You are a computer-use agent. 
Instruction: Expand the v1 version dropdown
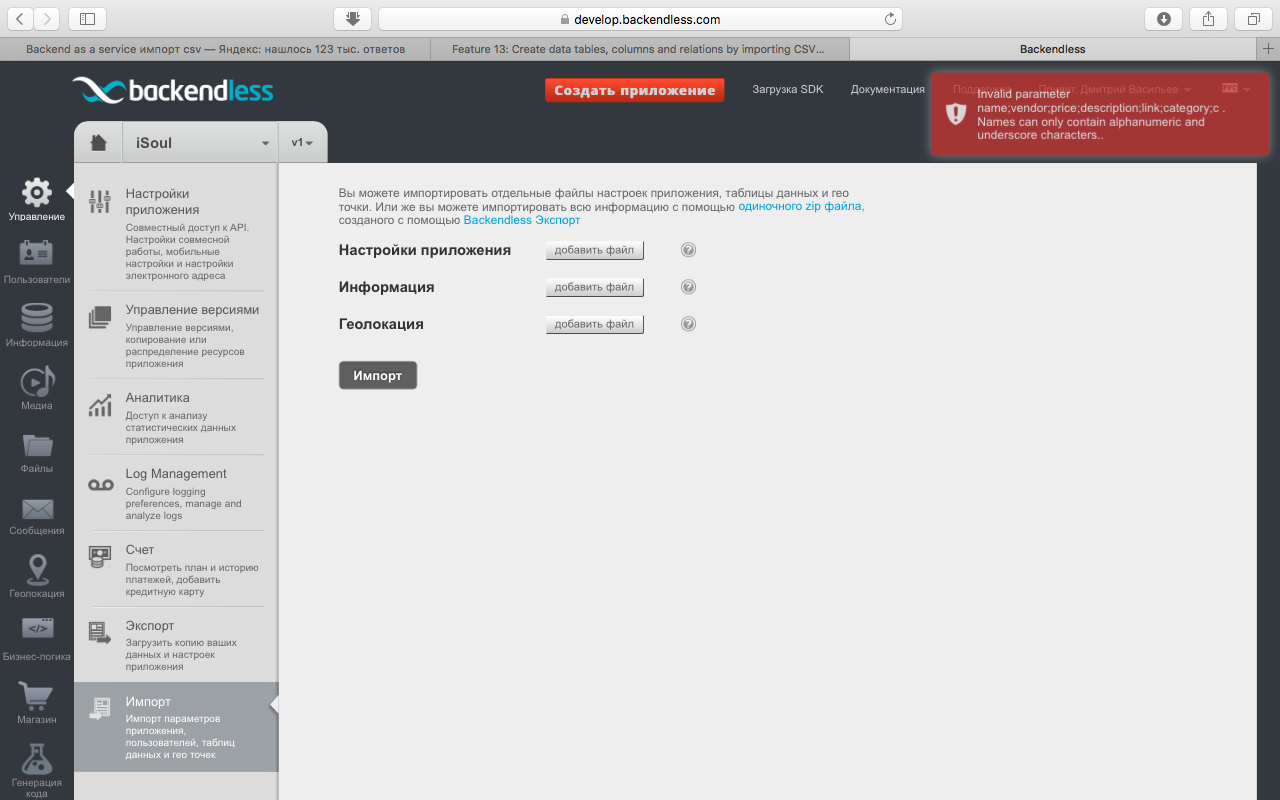point(302,143)
